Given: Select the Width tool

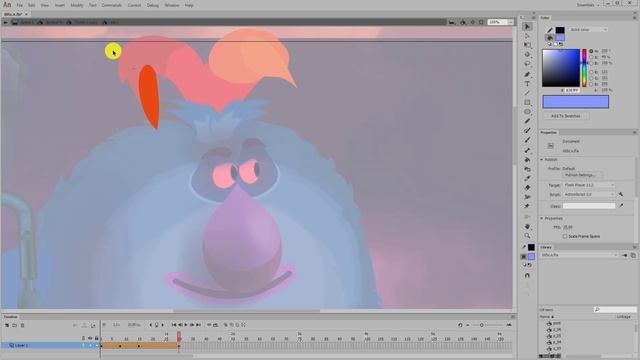Looking at the screenshot, I should click(x=527, y=197).
